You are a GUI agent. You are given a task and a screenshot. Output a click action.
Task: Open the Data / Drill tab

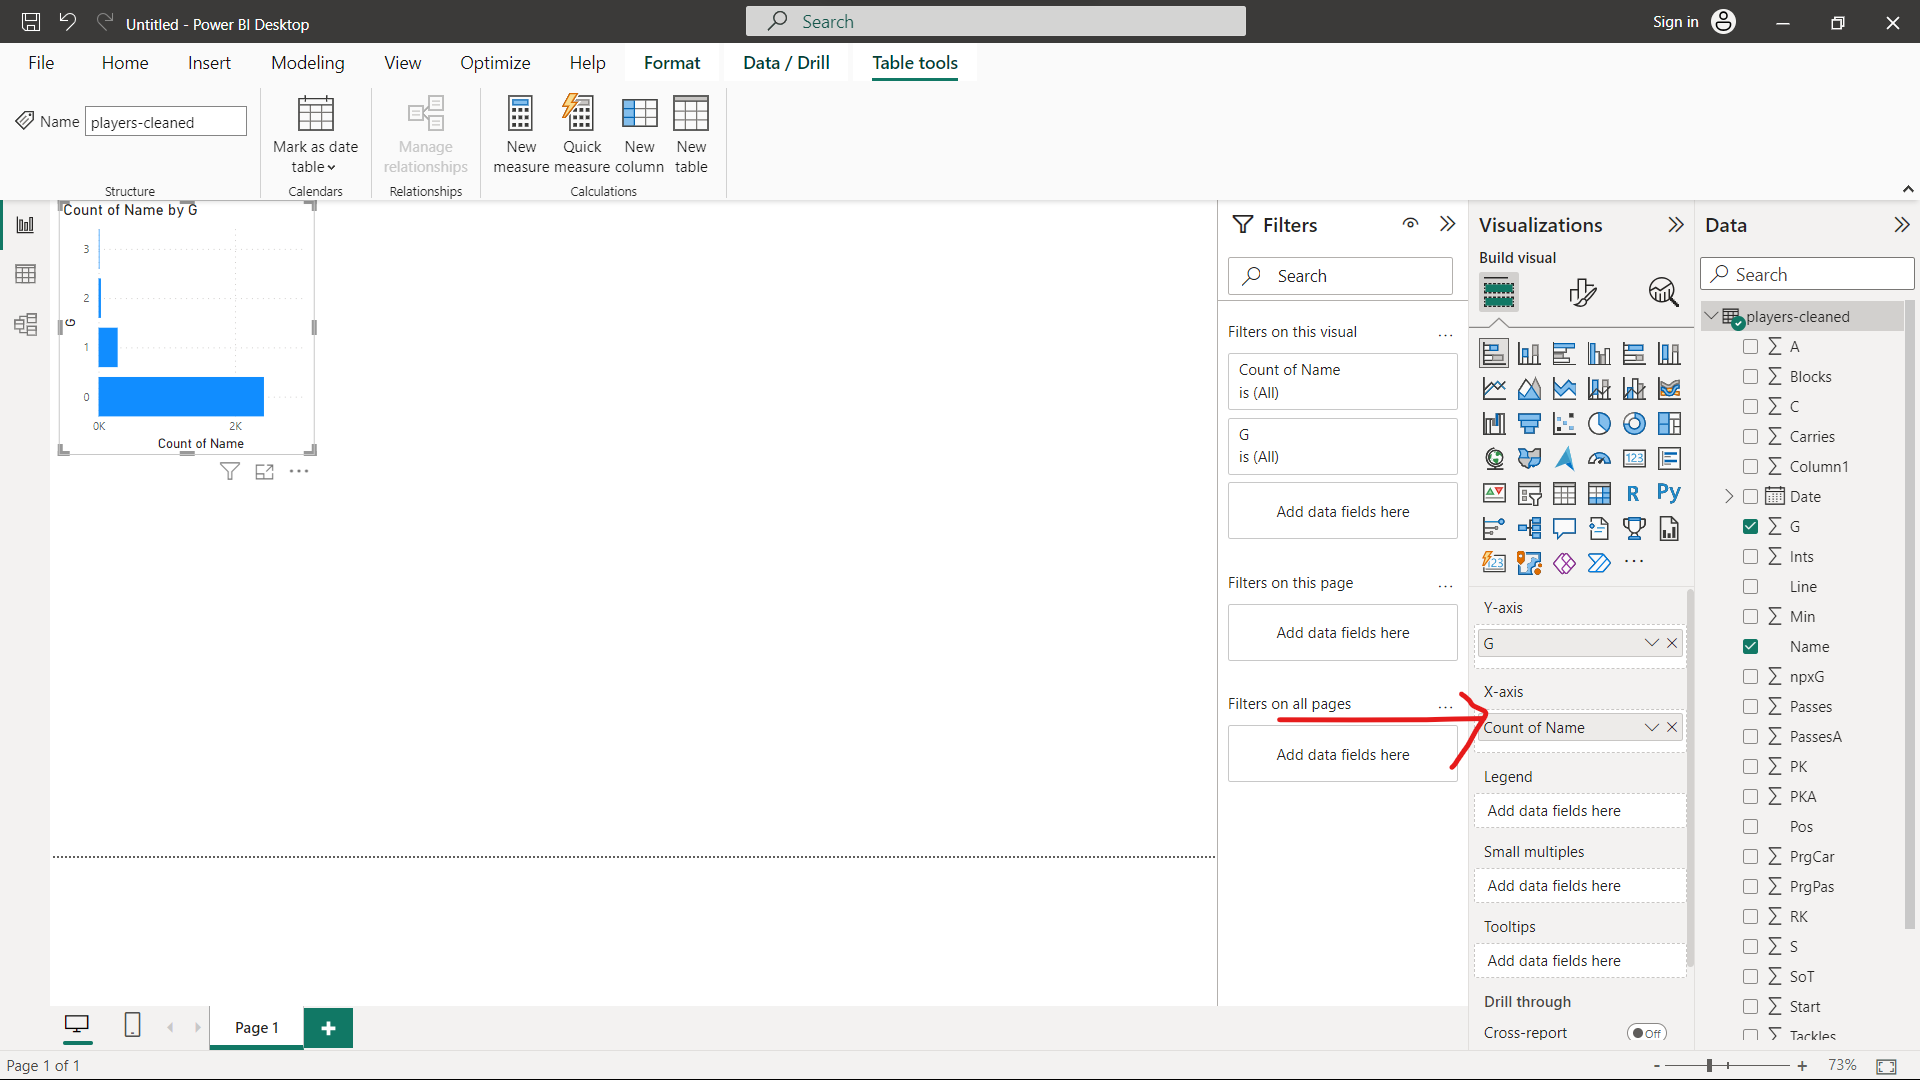coord(786,63)
